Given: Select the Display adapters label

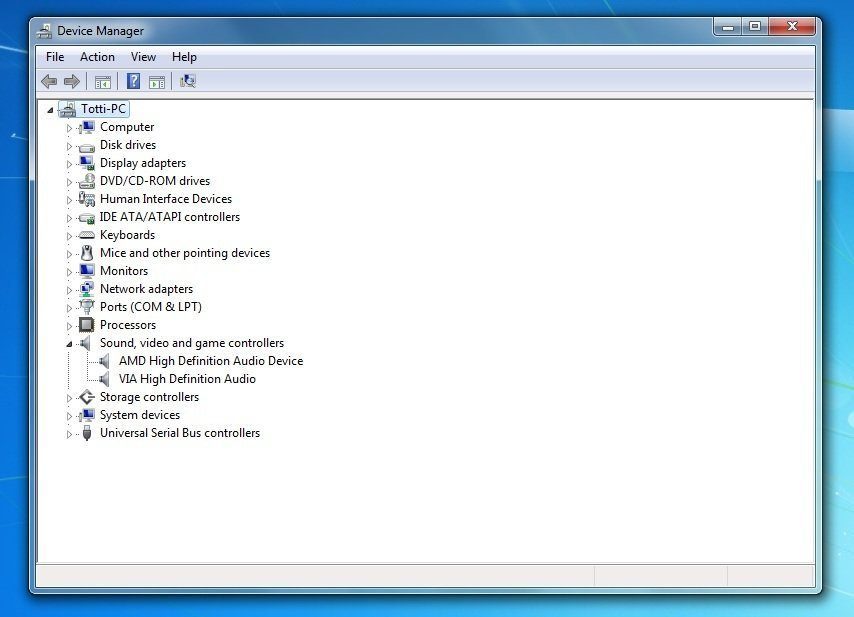Looking at the screenshot, I should click(x=143, y=163).
